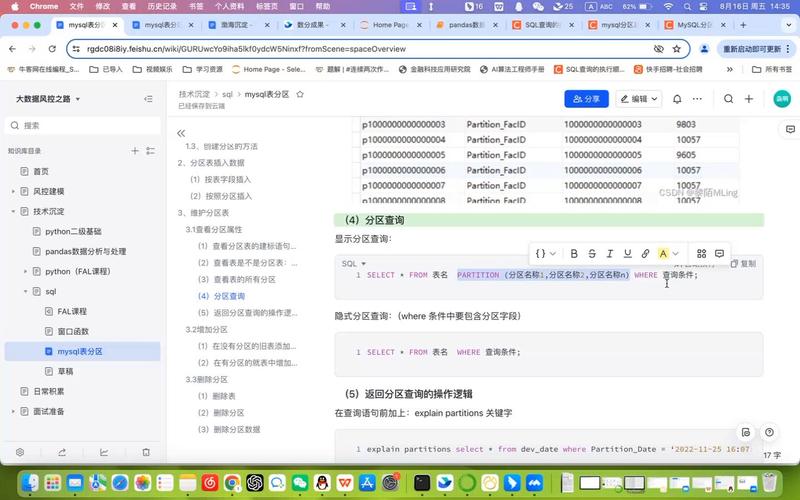The height and width of the screenshot is (500, 800).
Task: Open the notifications bell
Action: pos(677,99)
